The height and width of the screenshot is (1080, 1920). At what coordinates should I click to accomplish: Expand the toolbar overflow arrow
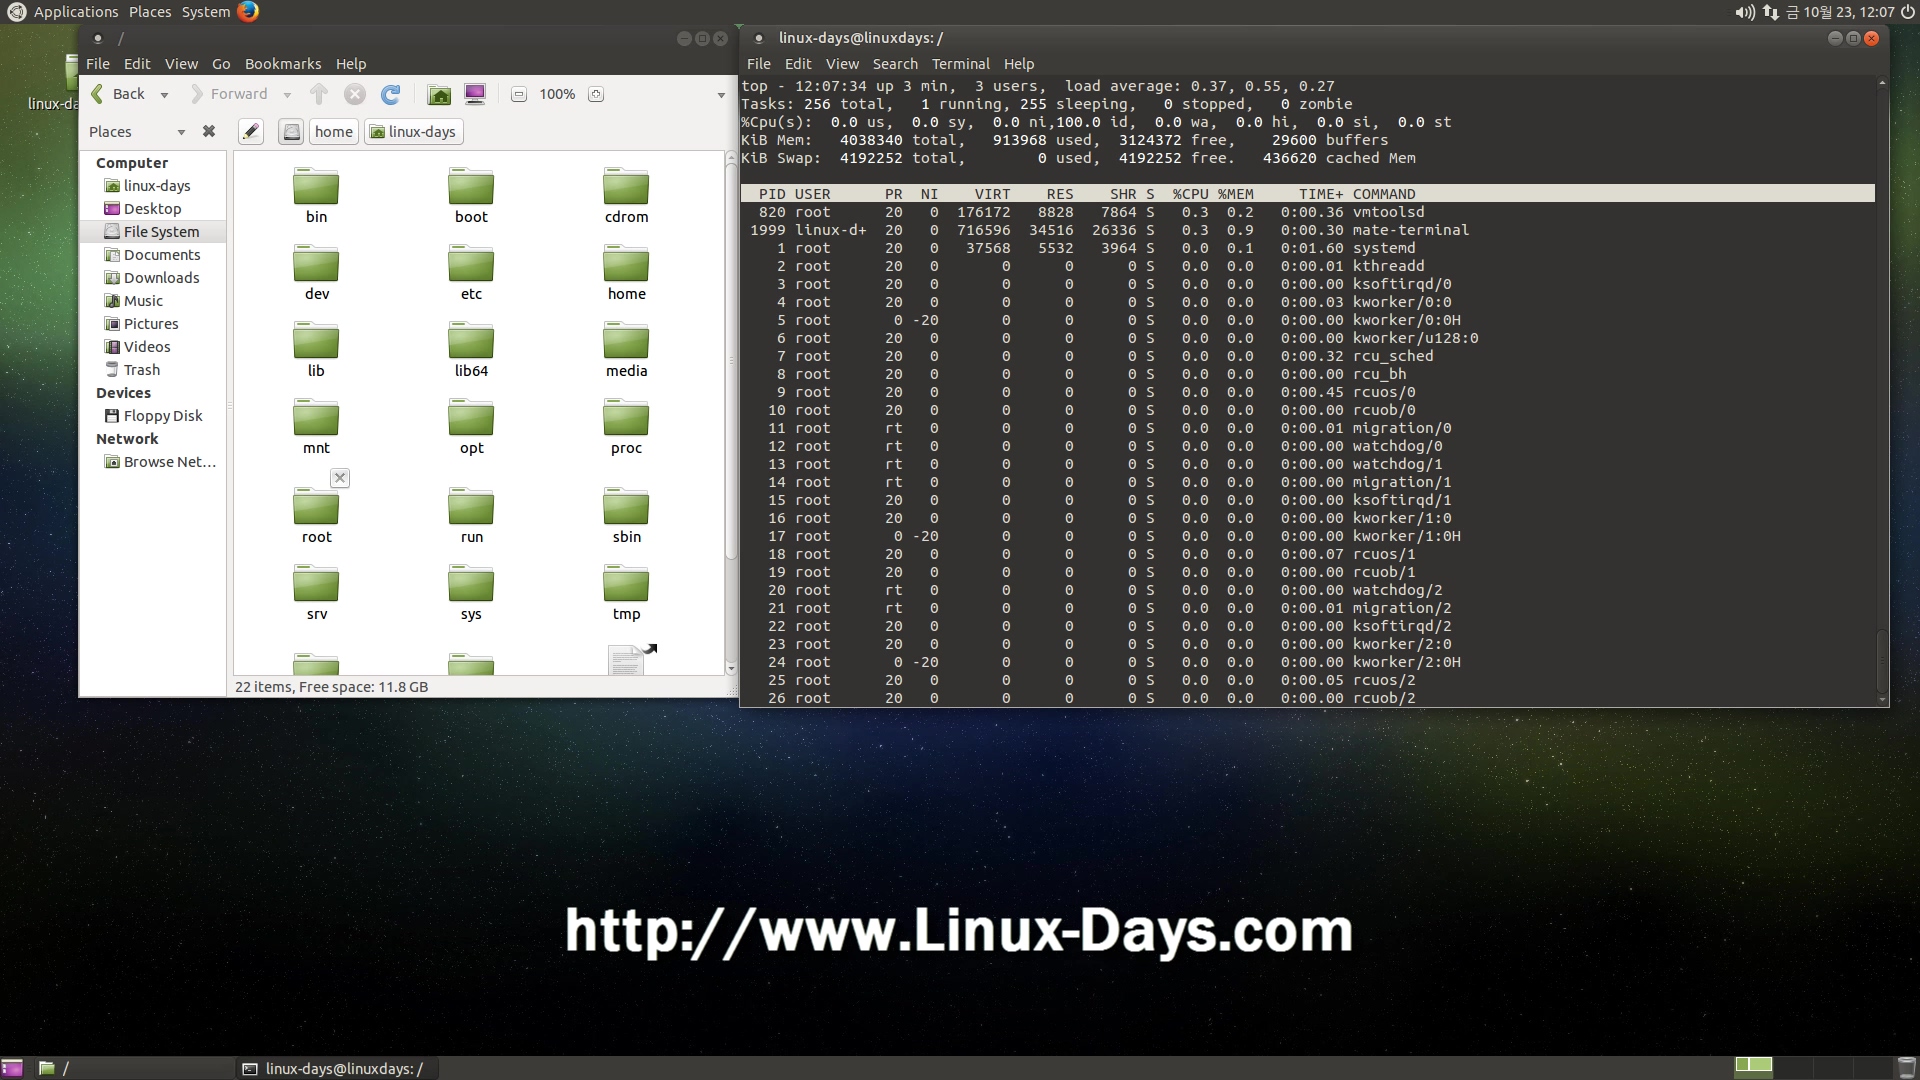(x=721, y=95)
